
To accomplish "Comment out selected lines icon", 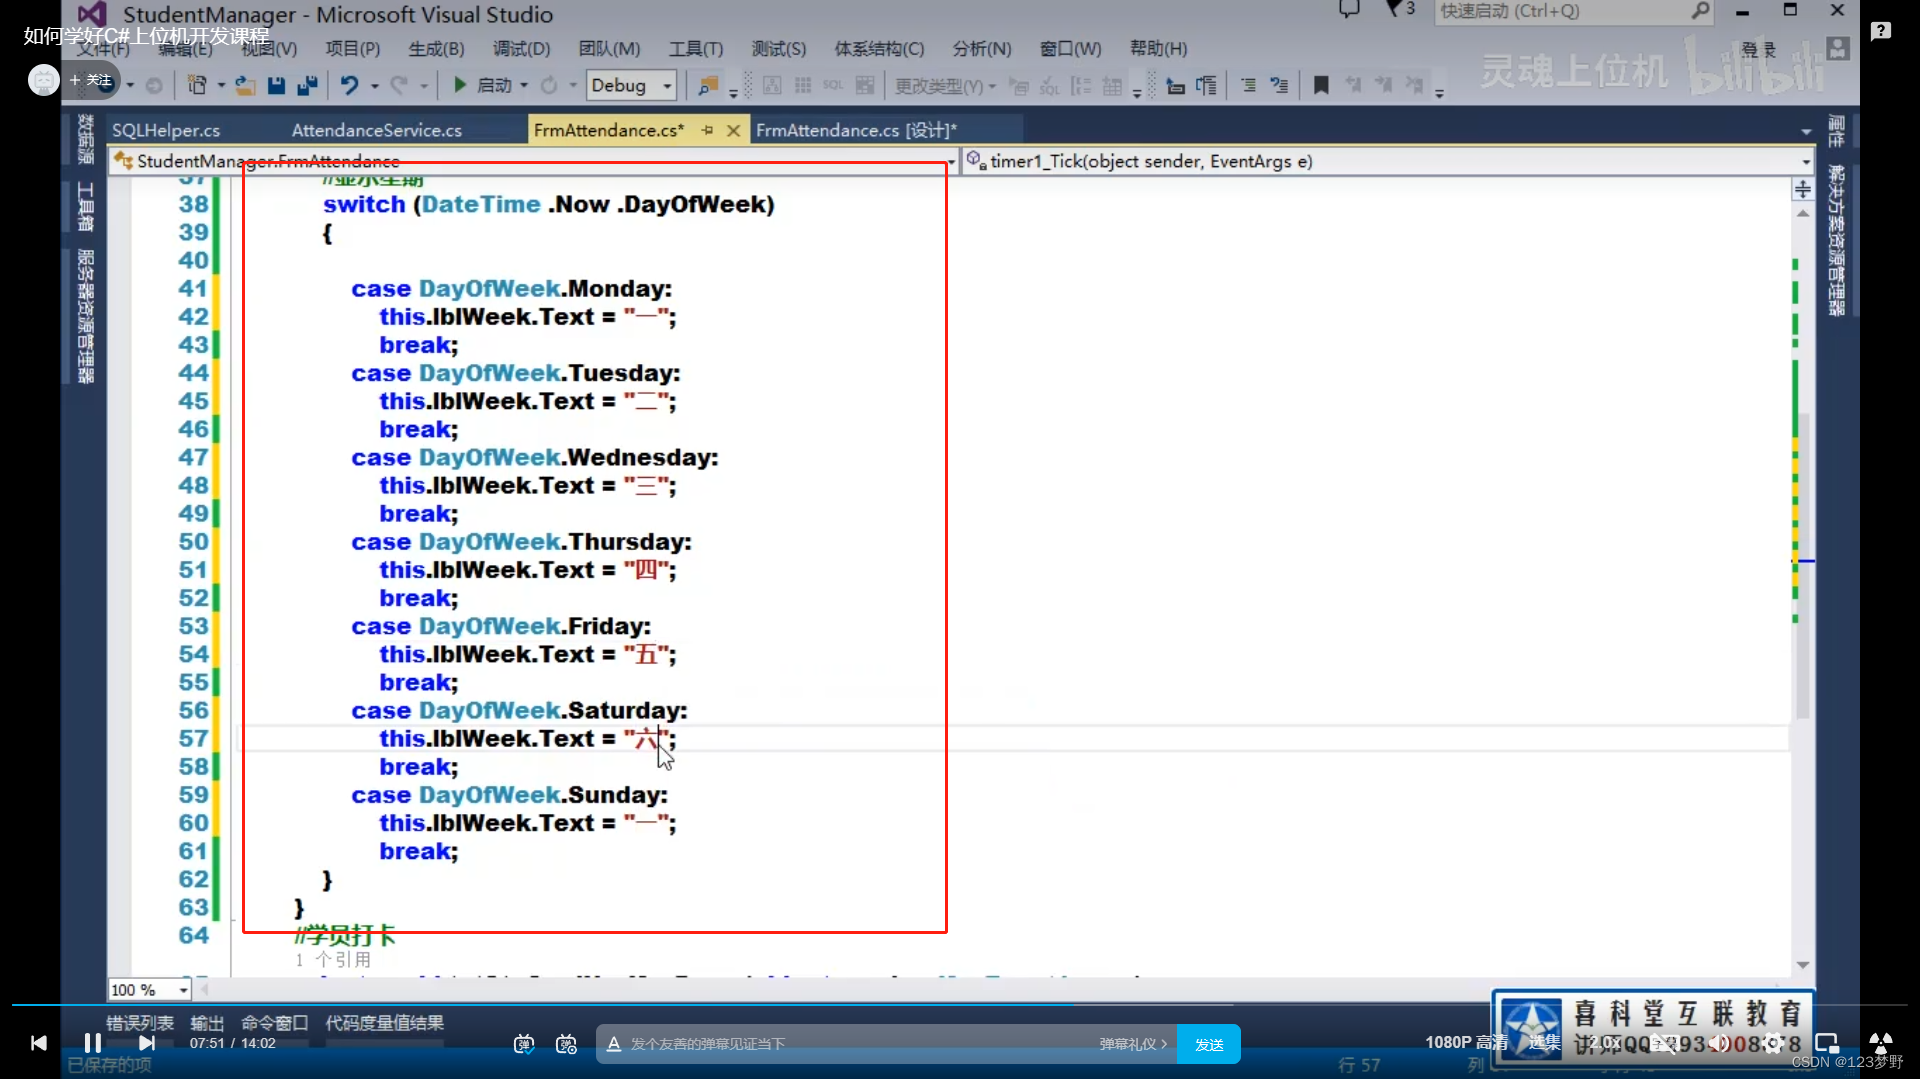I will [1248, 86].
